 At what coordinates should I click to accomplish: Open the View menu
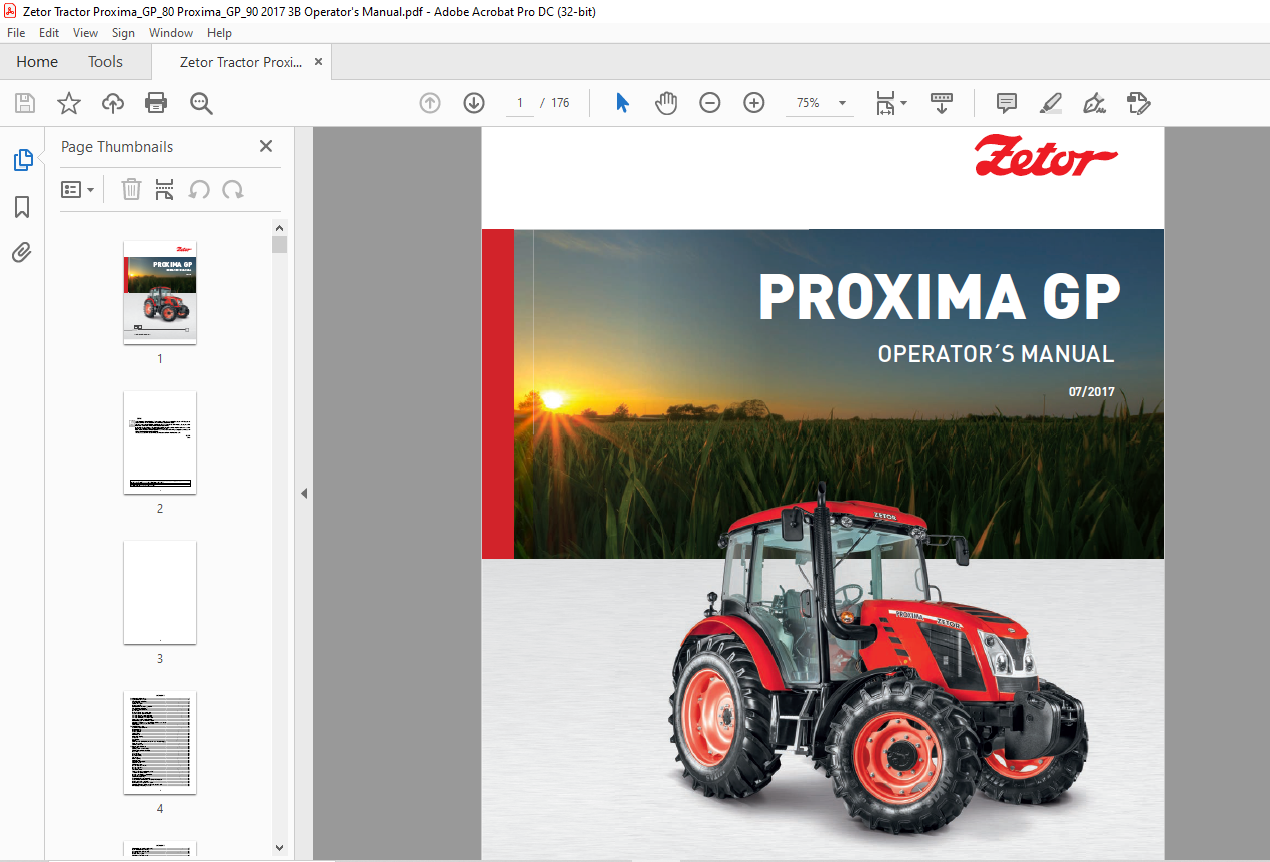pos(86,33)
